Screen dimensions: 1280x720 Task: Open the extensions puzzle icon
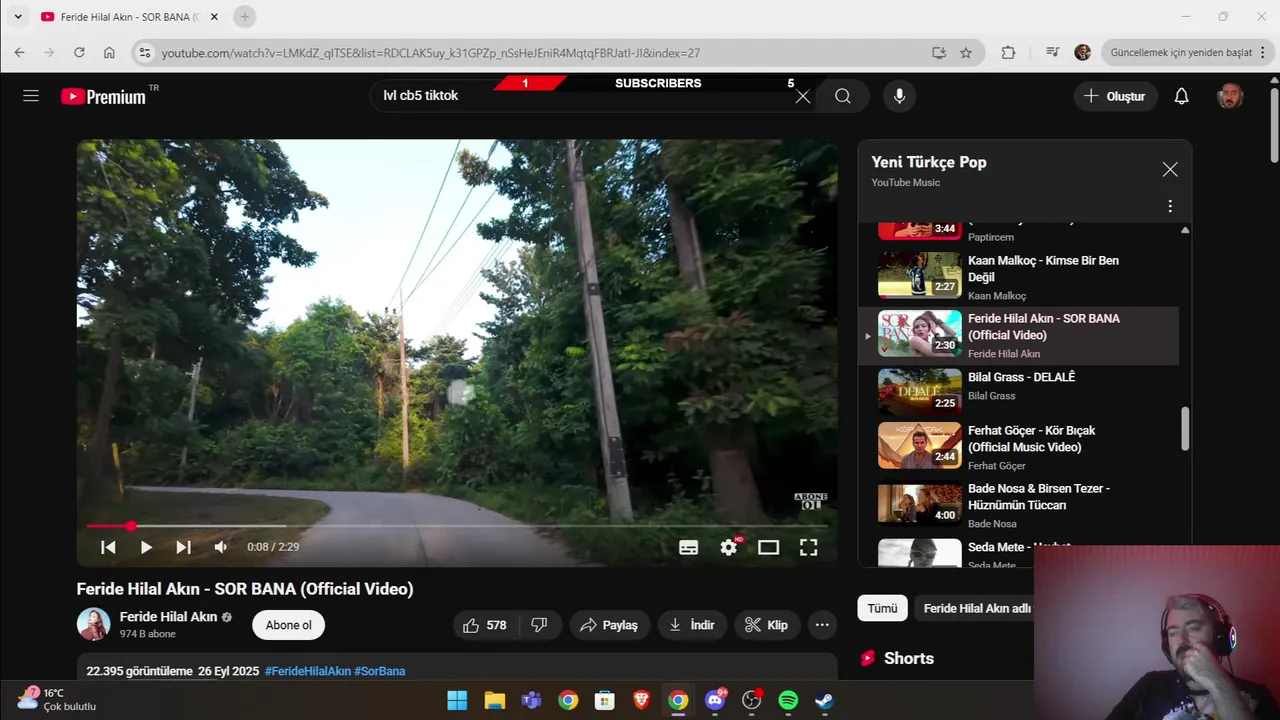(x=1008, y=53)
